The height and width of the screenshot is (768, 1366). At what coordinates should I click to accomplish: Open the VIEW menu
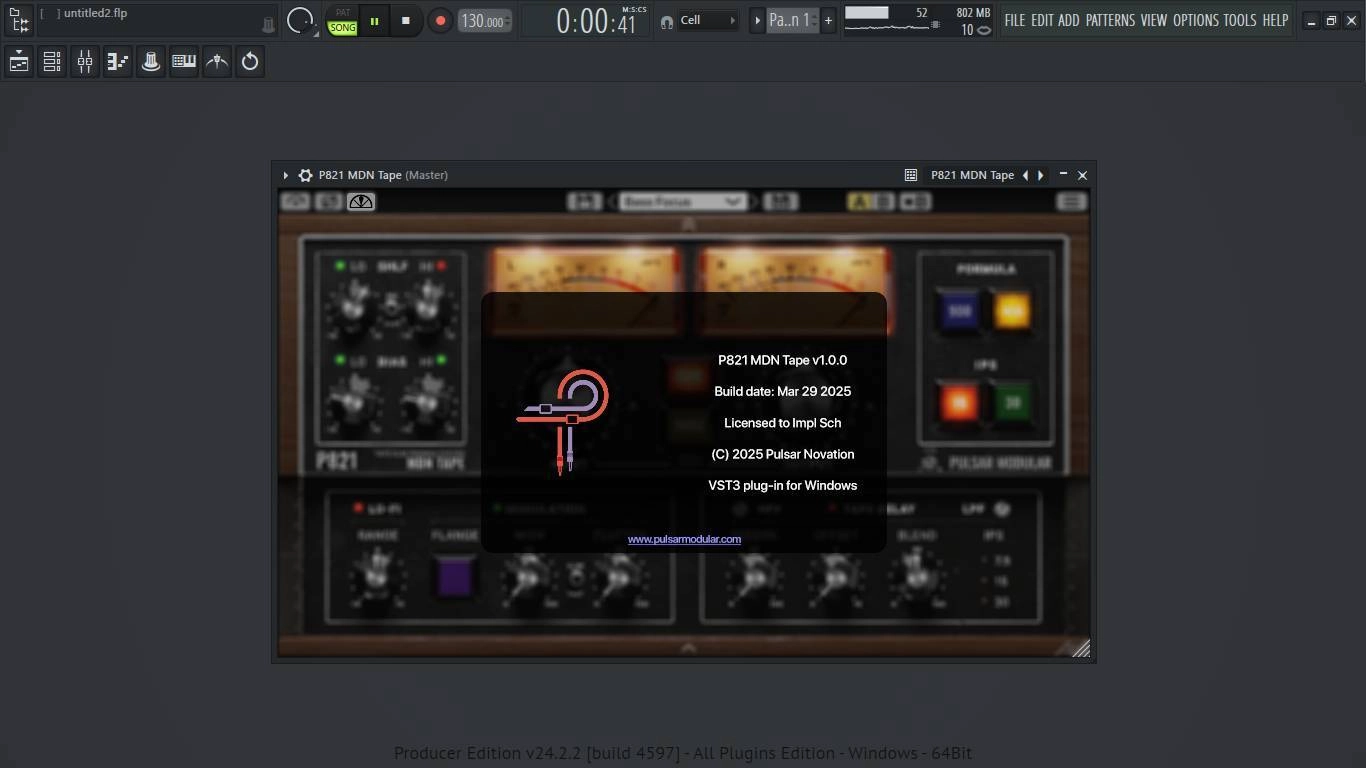pyautogui.click(x=1154, y=20)
